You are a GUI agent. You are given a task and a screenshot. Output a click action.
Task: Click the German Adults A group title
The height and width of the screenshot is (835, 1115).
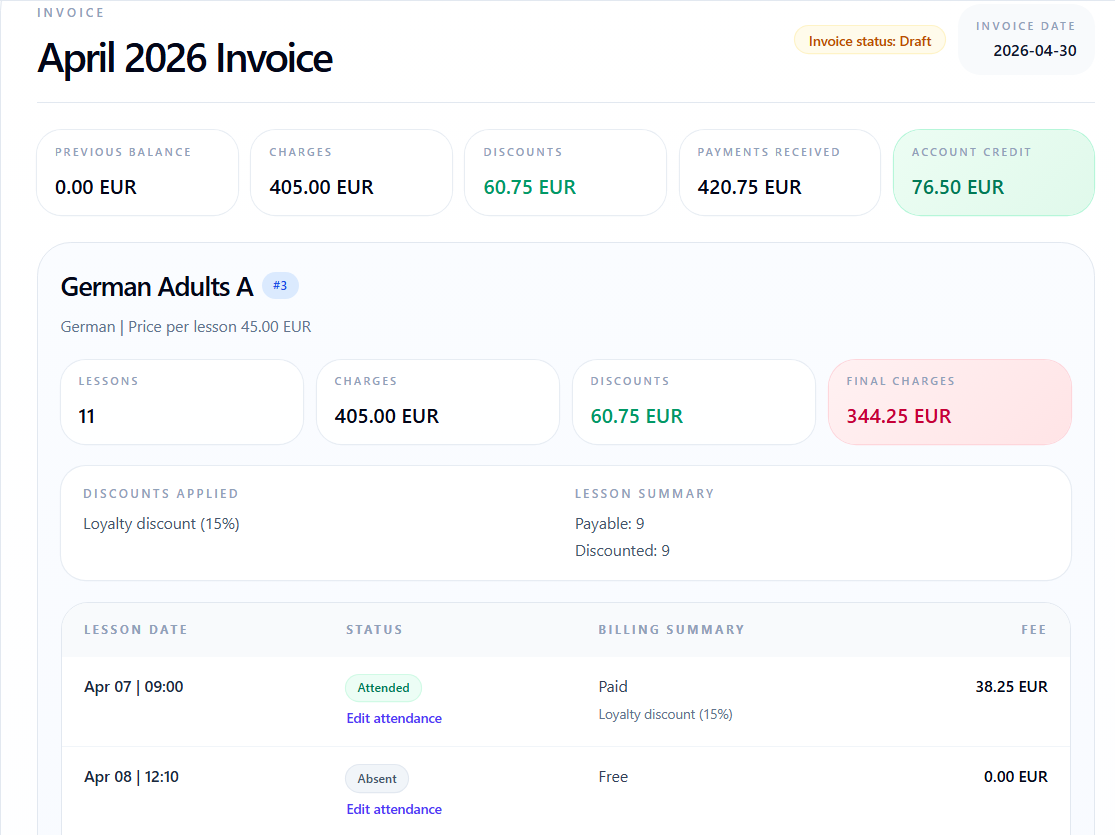tap(157, 287)
